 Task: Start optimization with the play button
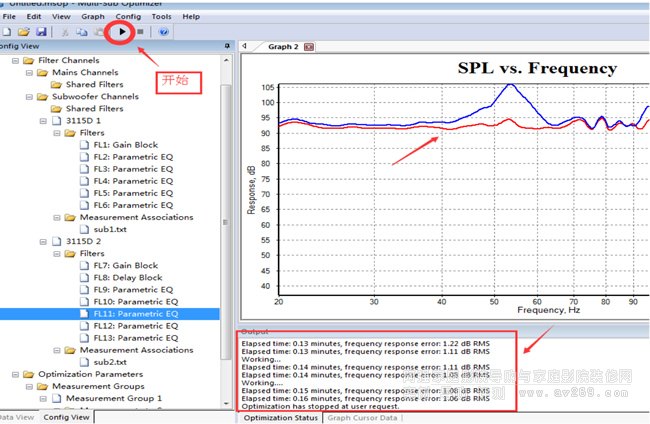[122, 32]
